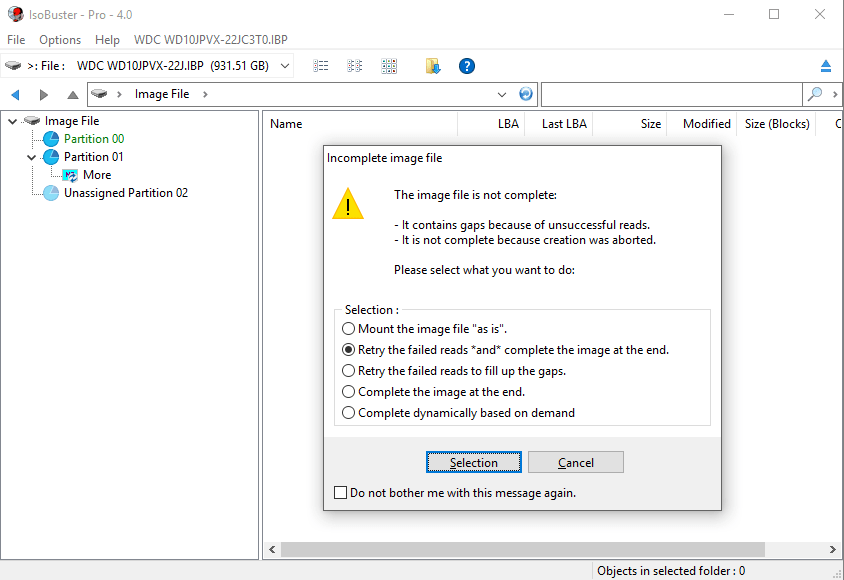Image resolution: width=844 pixels, height=580 pixels.
Task: Sort by the Size (Blocks) column header
Action: pos(777,124)
